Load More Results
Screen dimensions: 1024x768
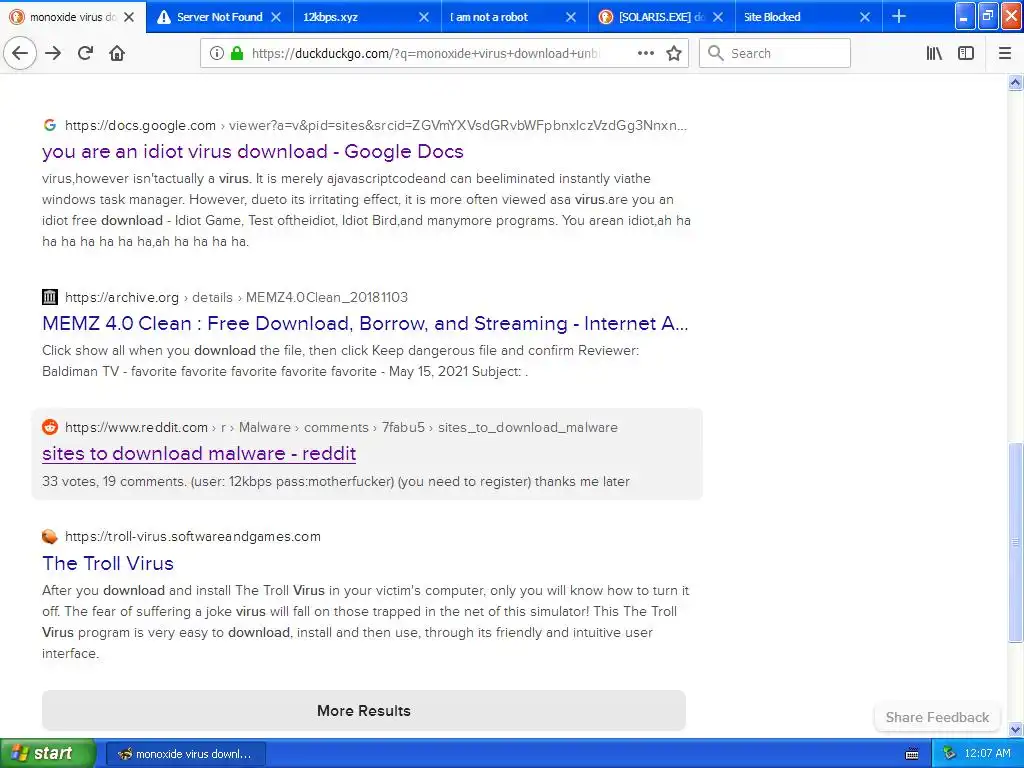coord(364,711)
